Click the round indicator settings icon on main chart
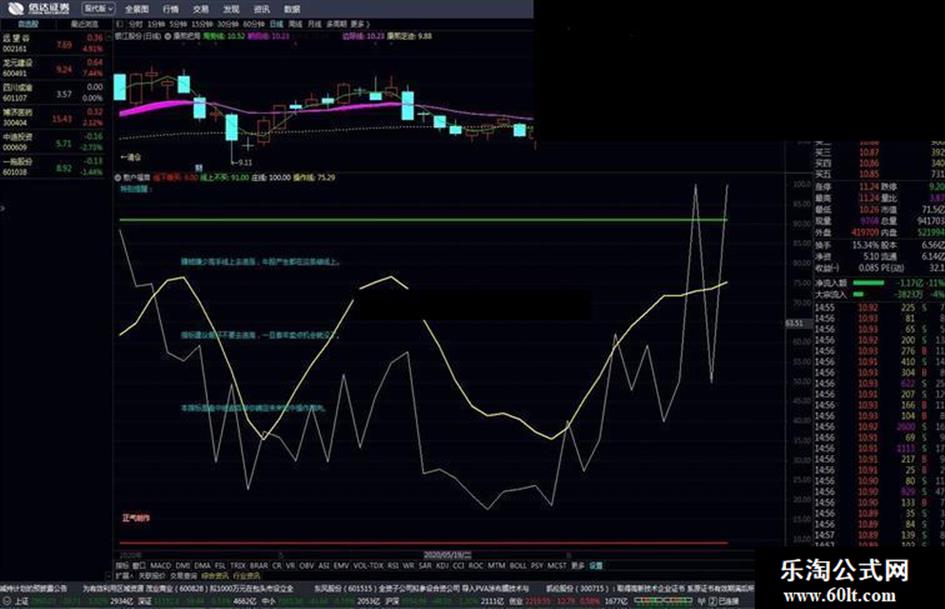The width and height of the screenshot is (945, 609). [168, 36]
